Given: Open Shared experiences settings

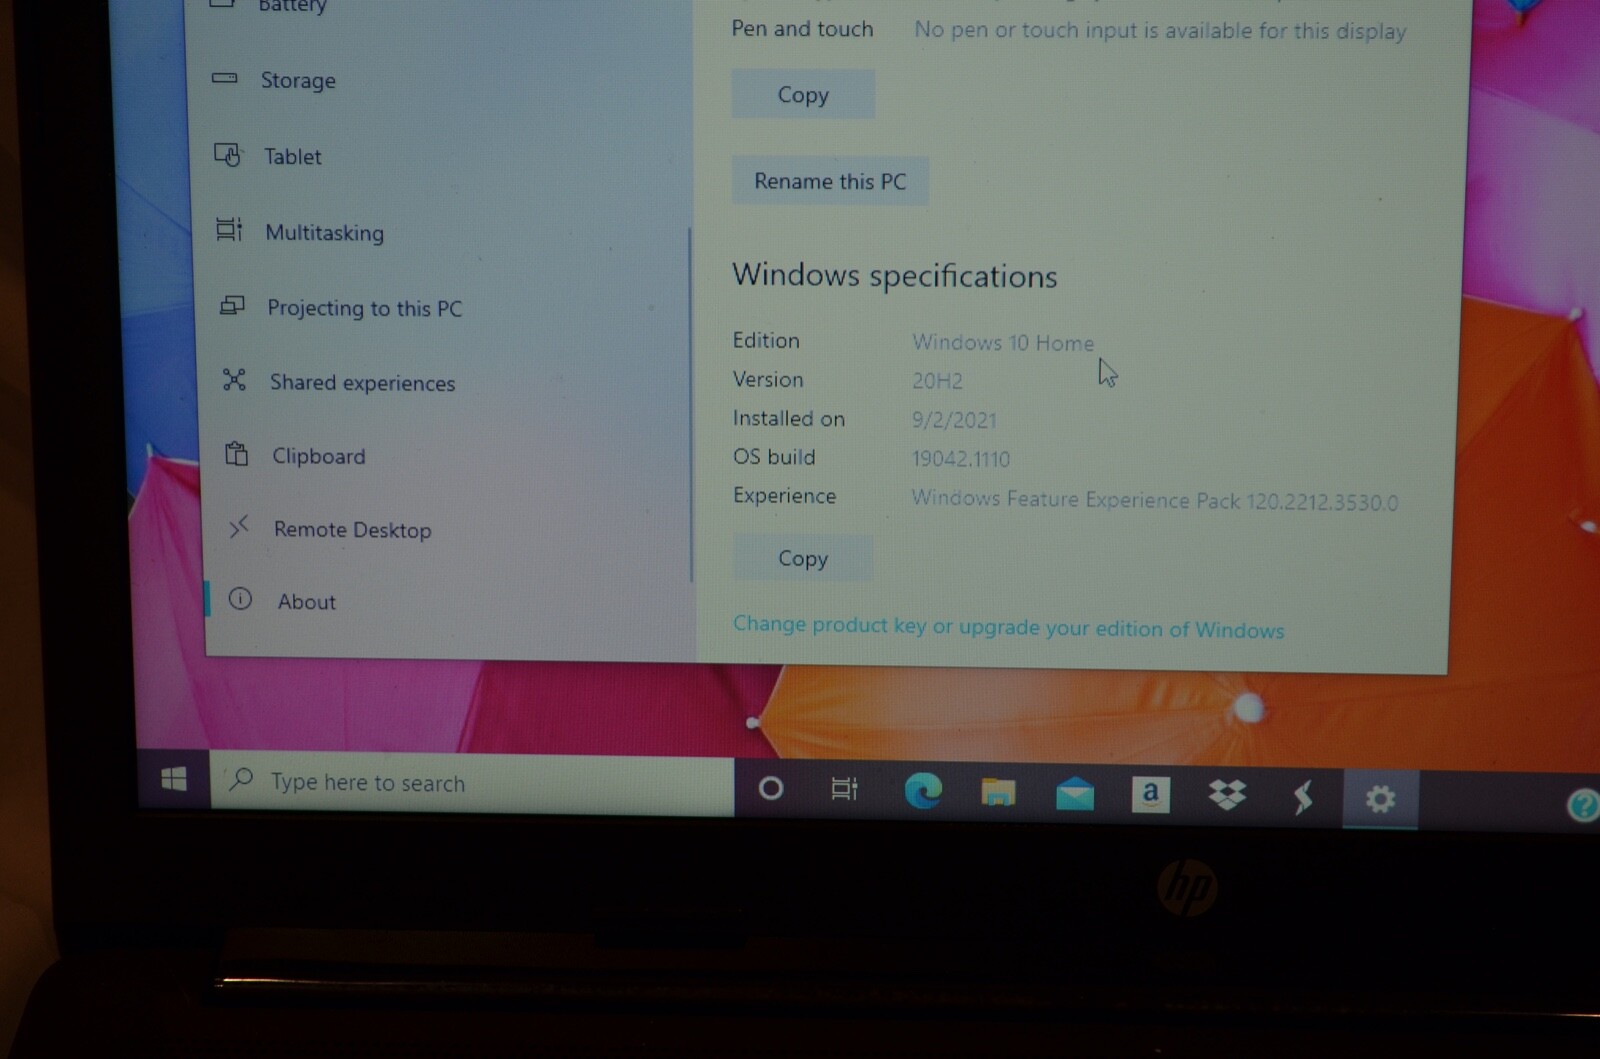Looking at the screenshot, I should pyautogui.click(x=362, y=382).
